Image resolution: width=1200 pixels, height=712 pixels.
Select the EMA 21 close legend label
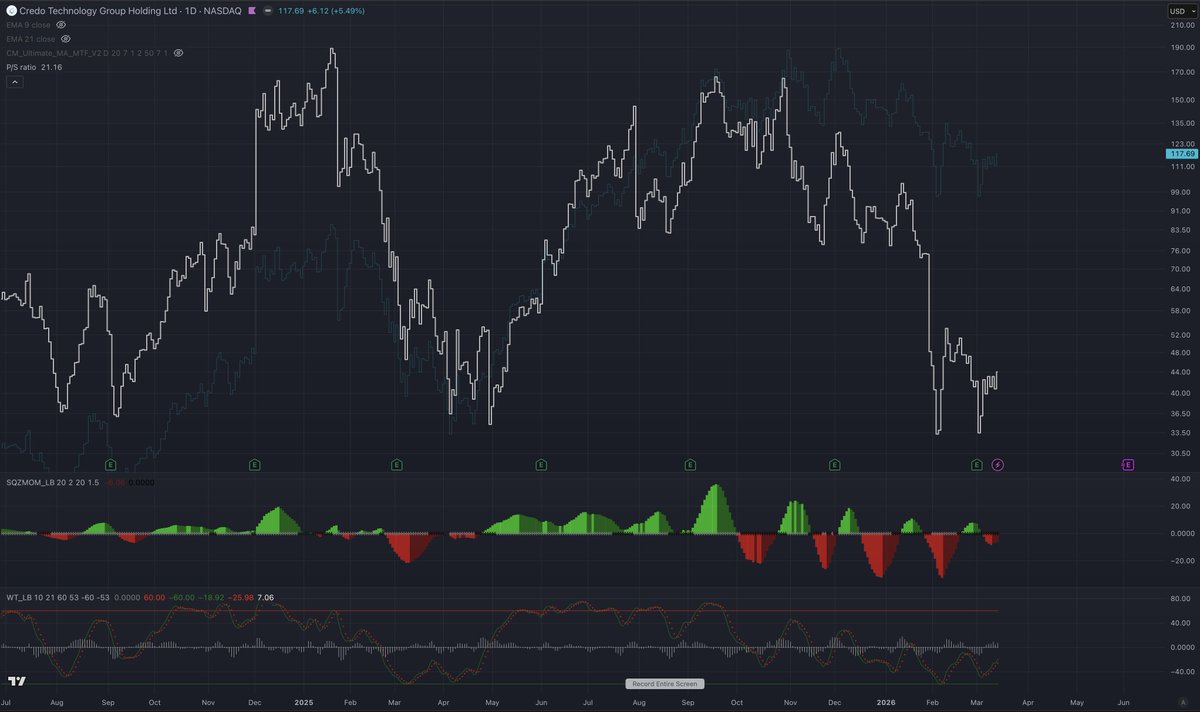31,38
